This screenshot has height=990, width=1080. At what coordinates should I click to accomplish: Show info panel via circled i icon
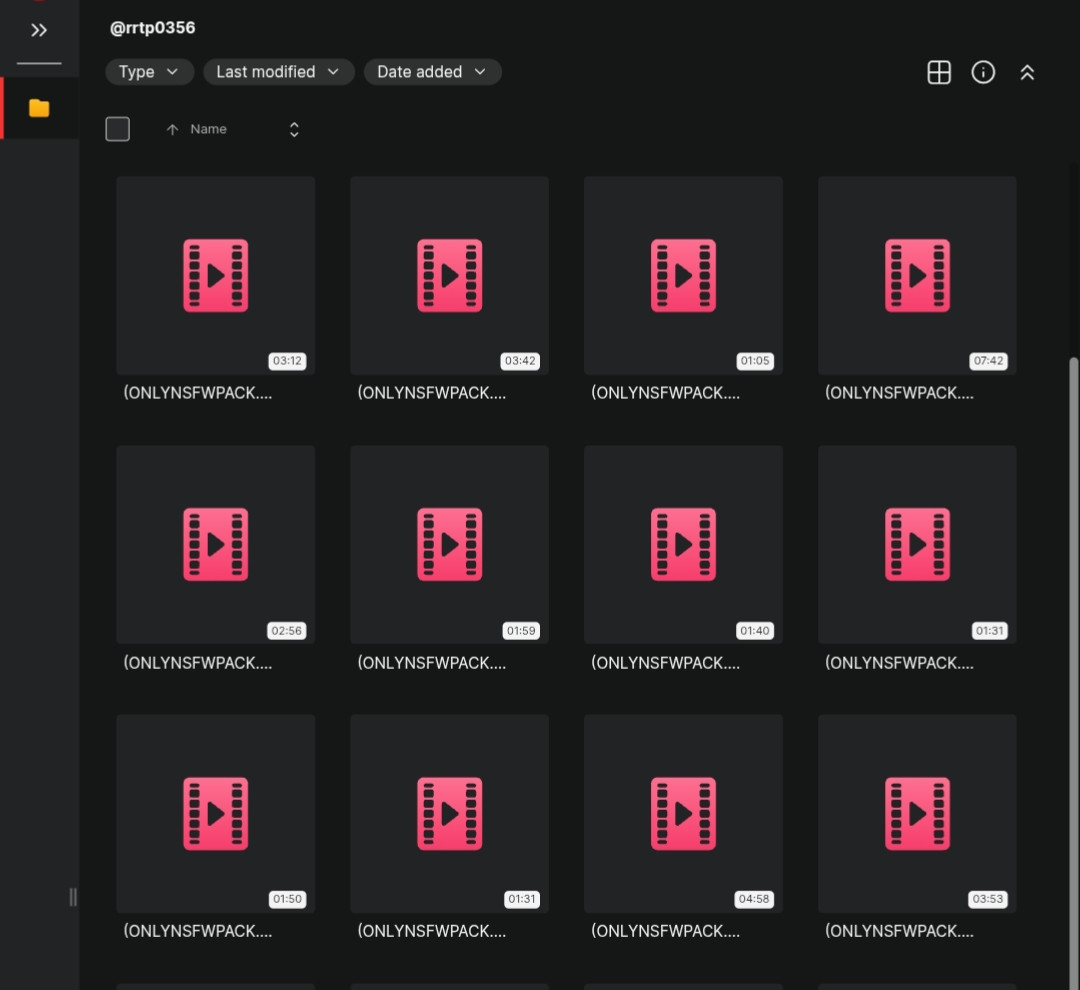983,72
